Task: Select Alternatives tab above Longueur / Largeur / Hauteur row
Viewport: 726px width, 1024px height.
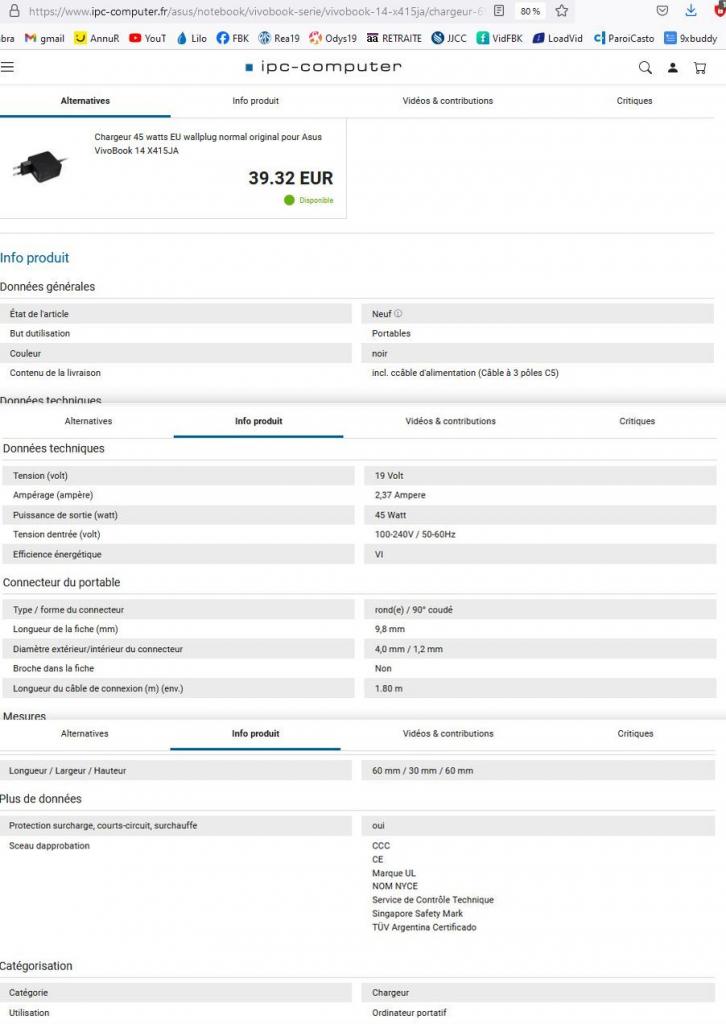Action: click(85, 733)
